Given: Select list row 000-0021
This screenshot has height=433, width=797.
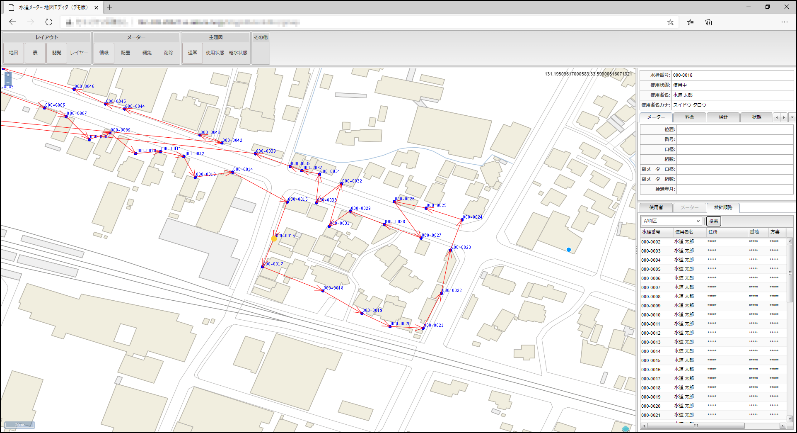Looking at the screenshot, I should pos(714,415).
